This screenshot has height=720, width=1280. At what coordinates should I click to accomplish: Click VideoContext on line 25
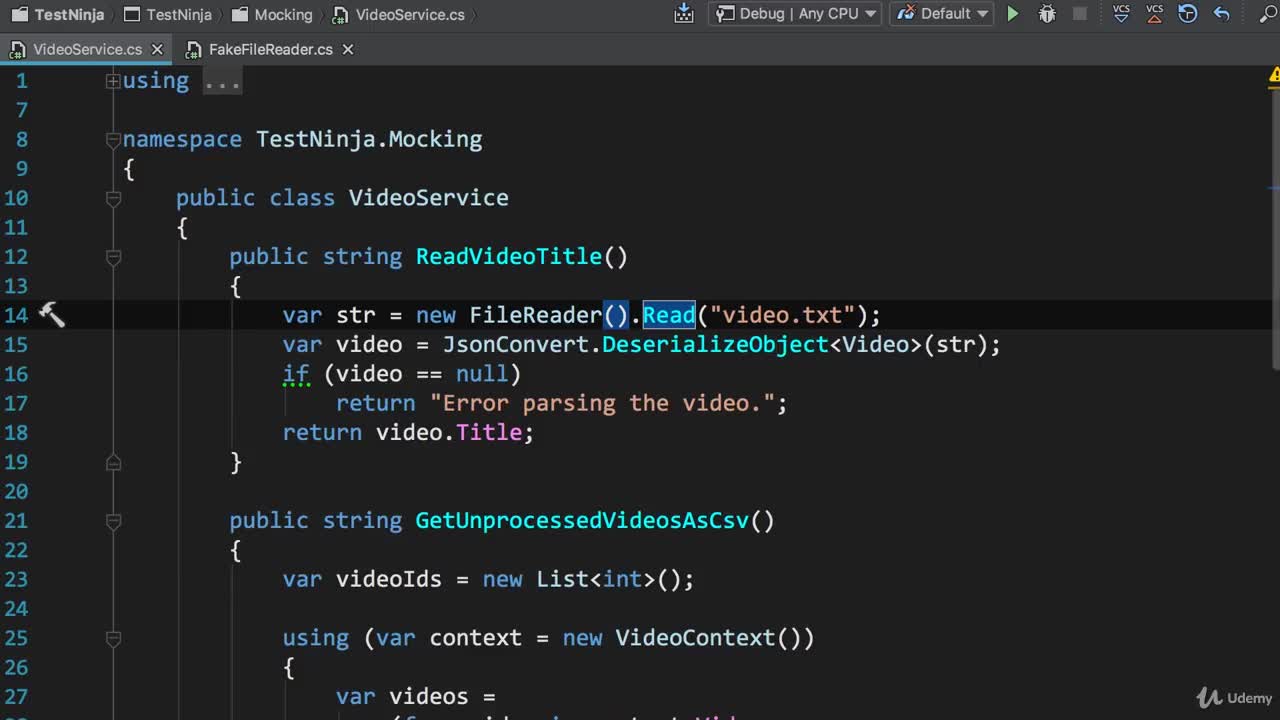(695, 638)
